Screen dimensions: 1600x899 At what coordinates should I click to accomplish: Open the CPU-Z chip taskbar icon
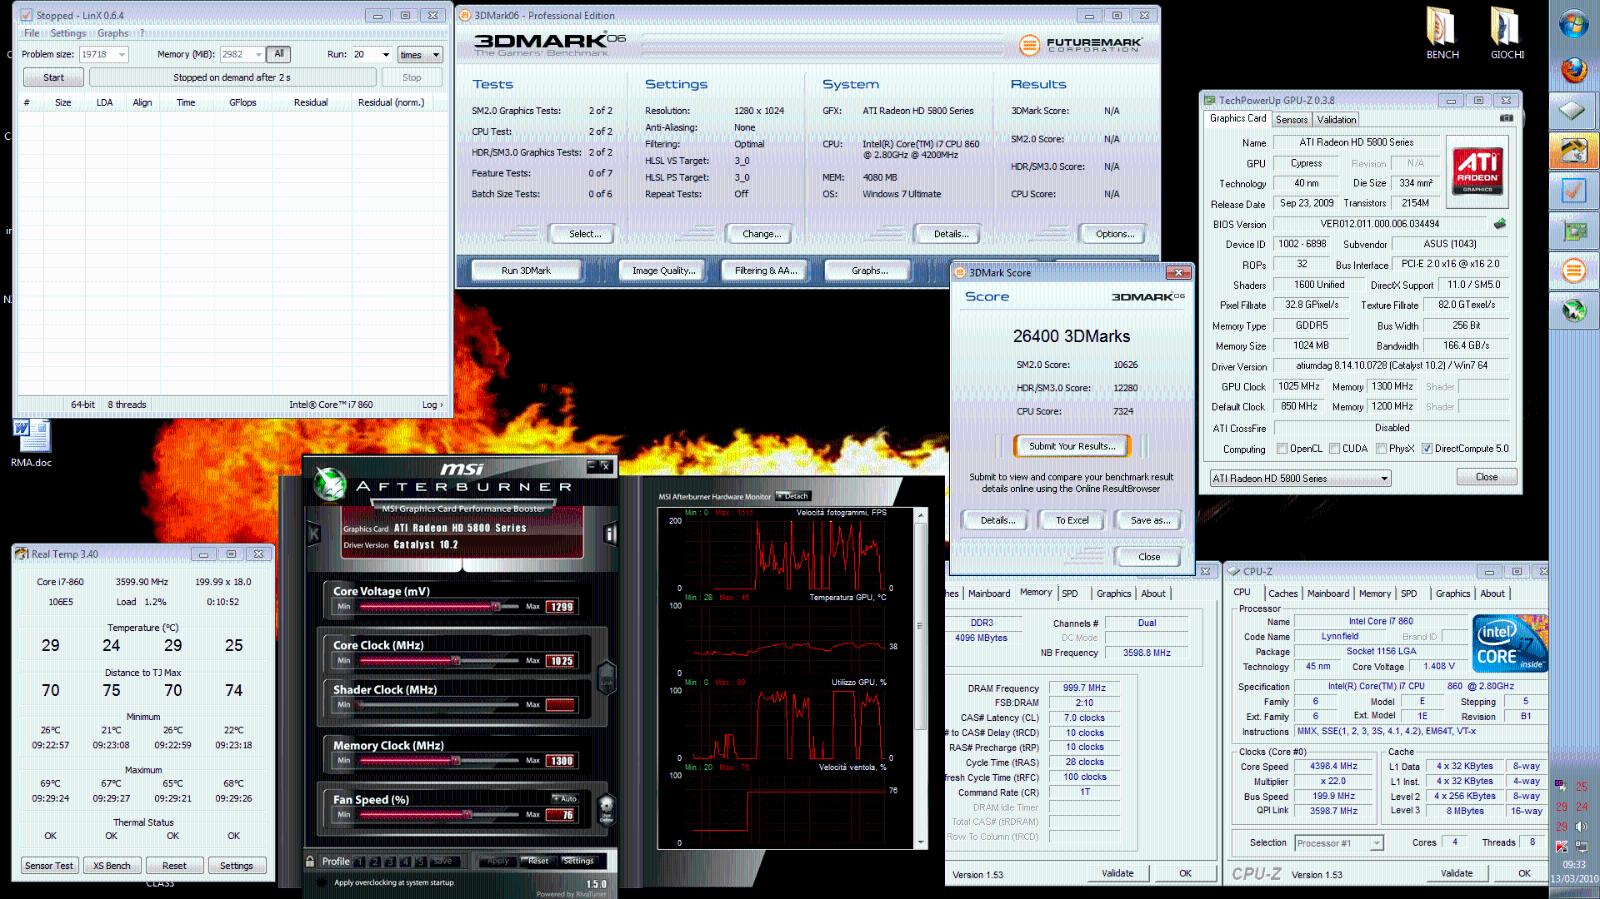click(x=1574, y=110)
